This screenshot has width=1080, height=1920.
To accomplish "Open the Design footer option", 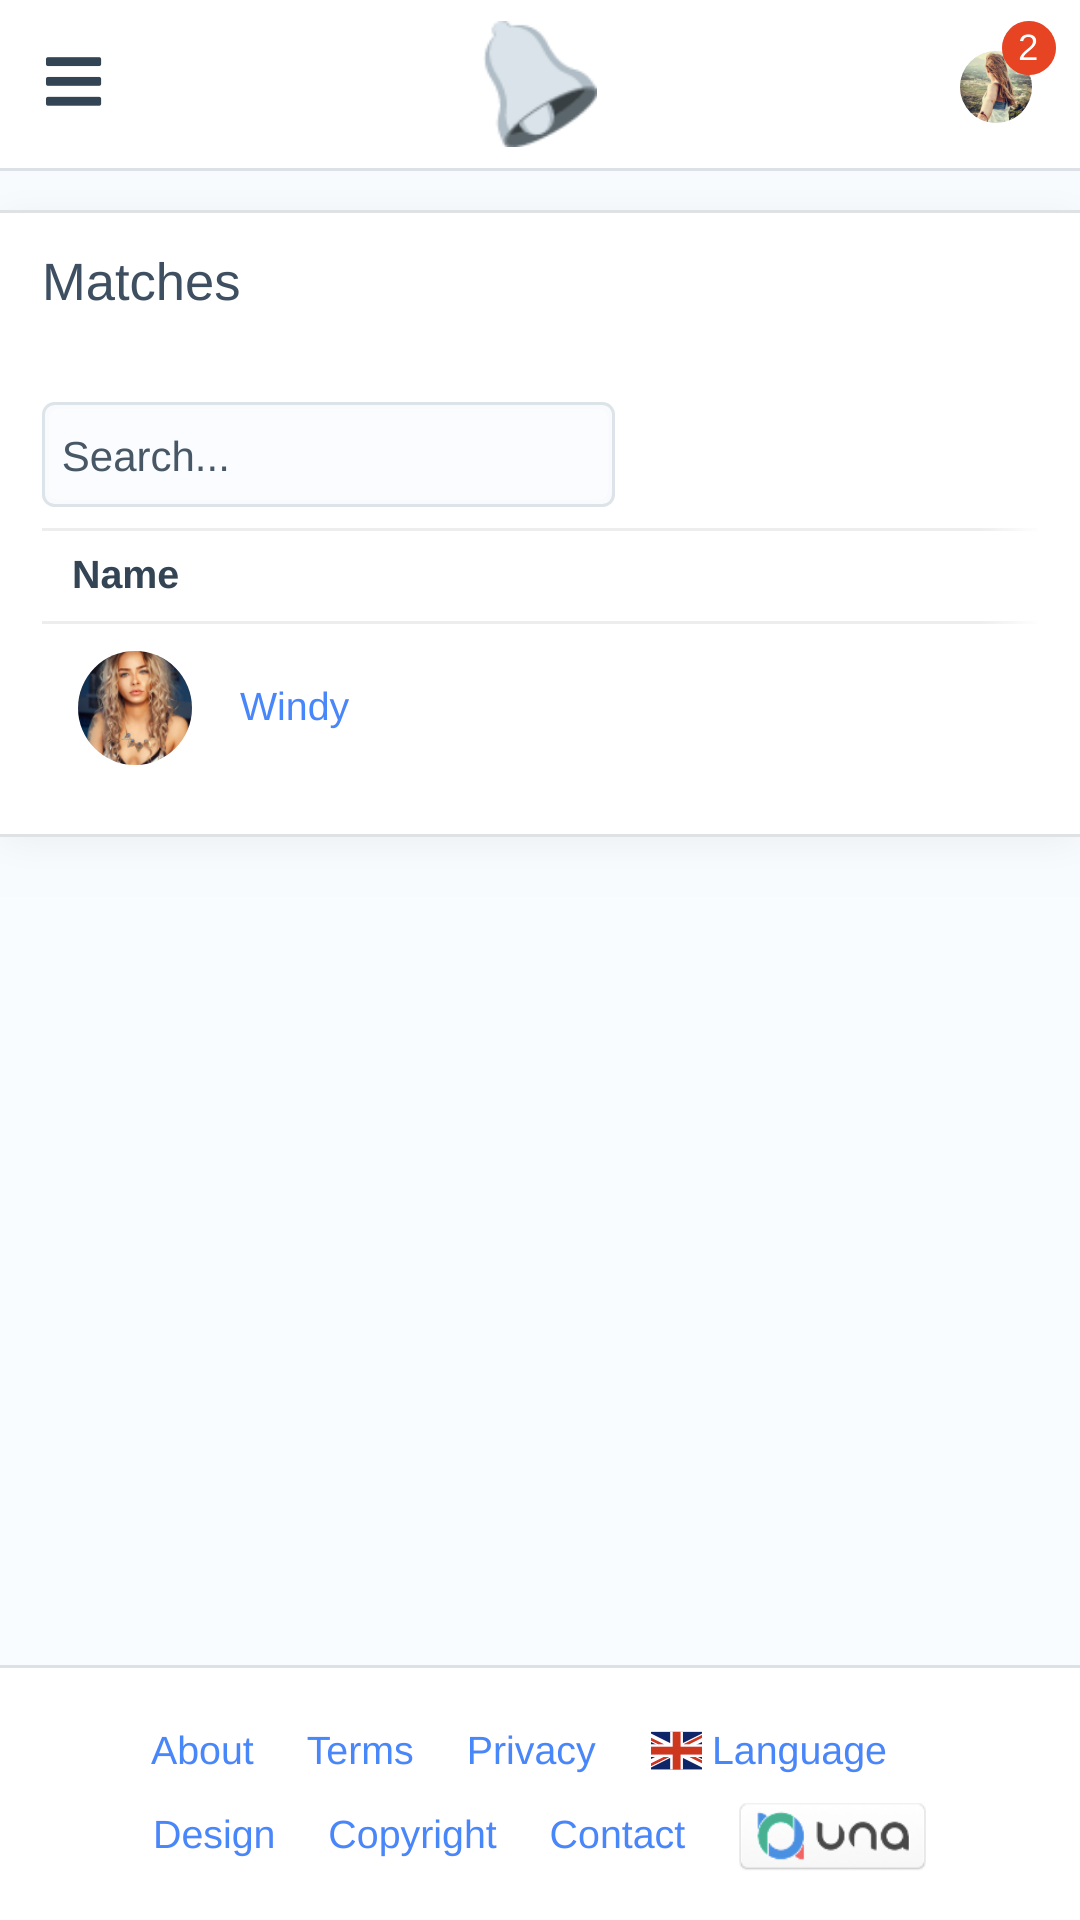I will [214, 1835].
